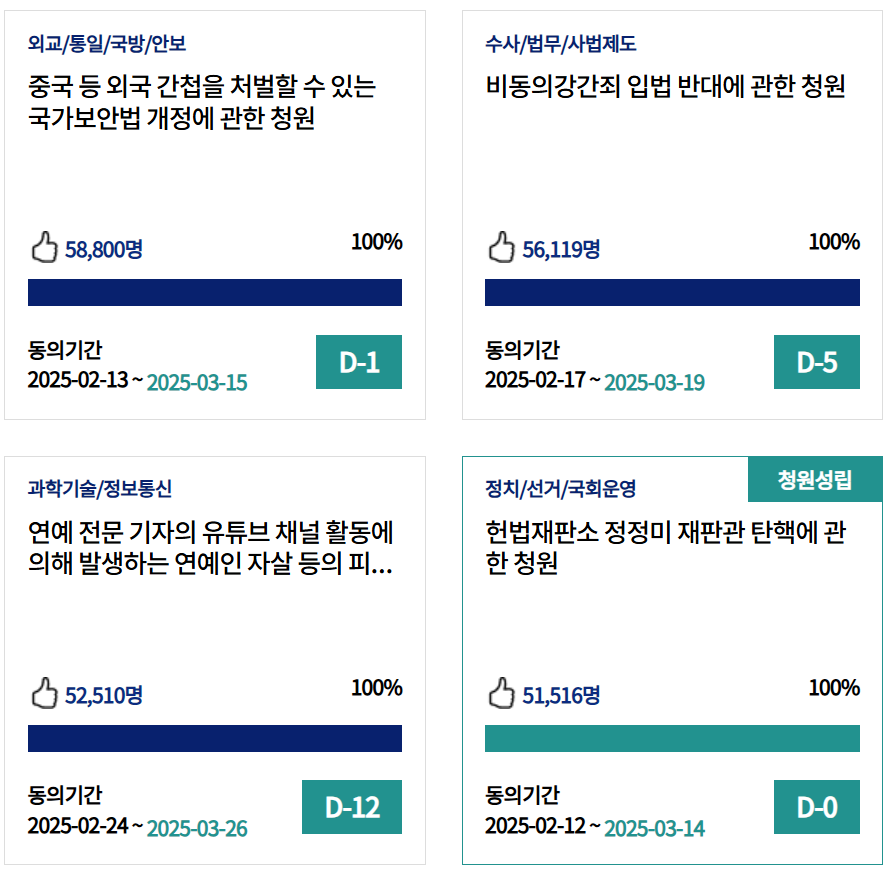Viewport: 888px width, 873px height.
Task: Select the 수사/법무/사법제도 category label
Action: tap(560, 44)
